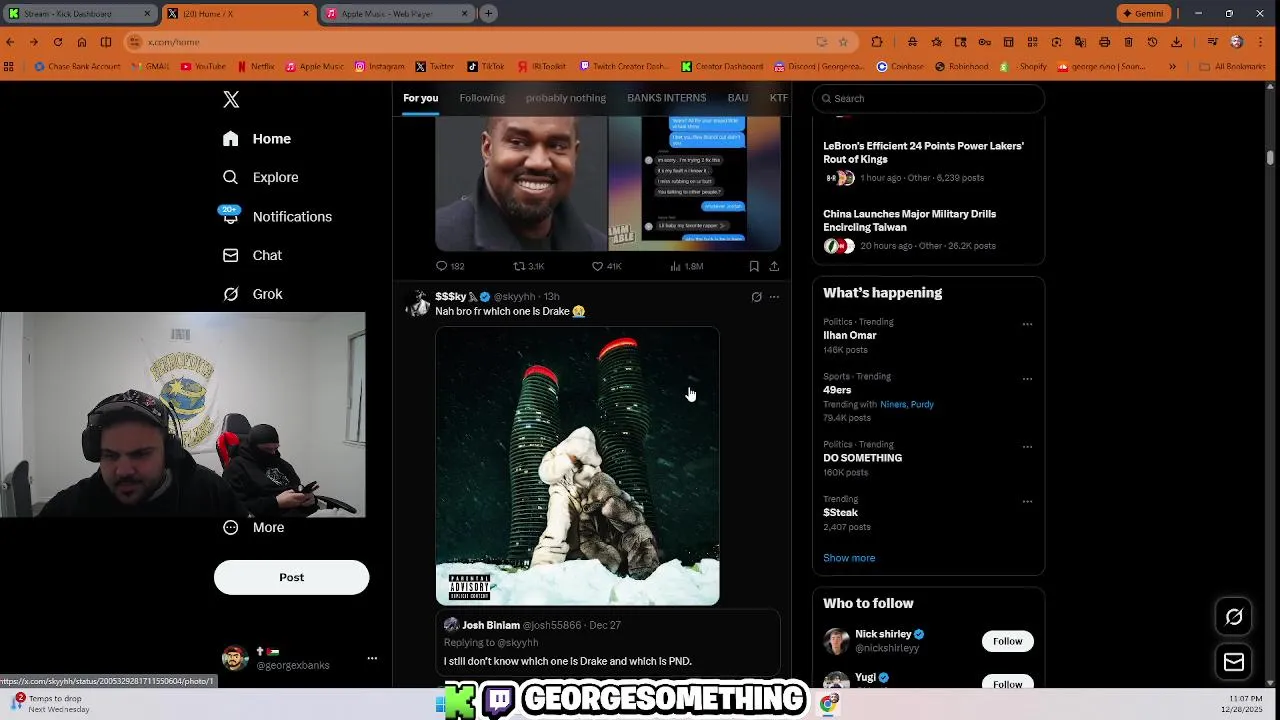Open account options next to @georgexbanks
1280x720 pixels.
tap(372, 658)
